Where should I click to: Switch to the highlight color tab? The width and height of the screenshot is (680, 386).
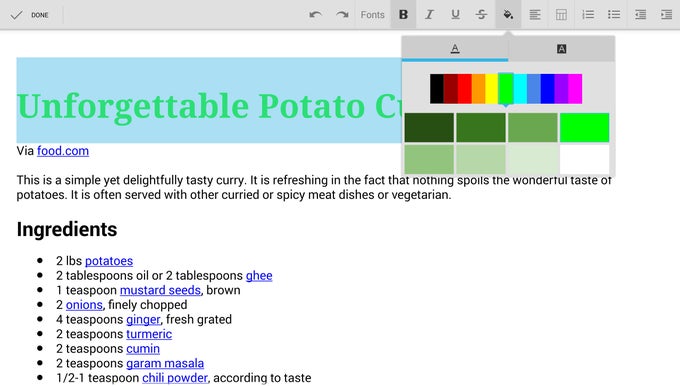[x=562, y=49]
